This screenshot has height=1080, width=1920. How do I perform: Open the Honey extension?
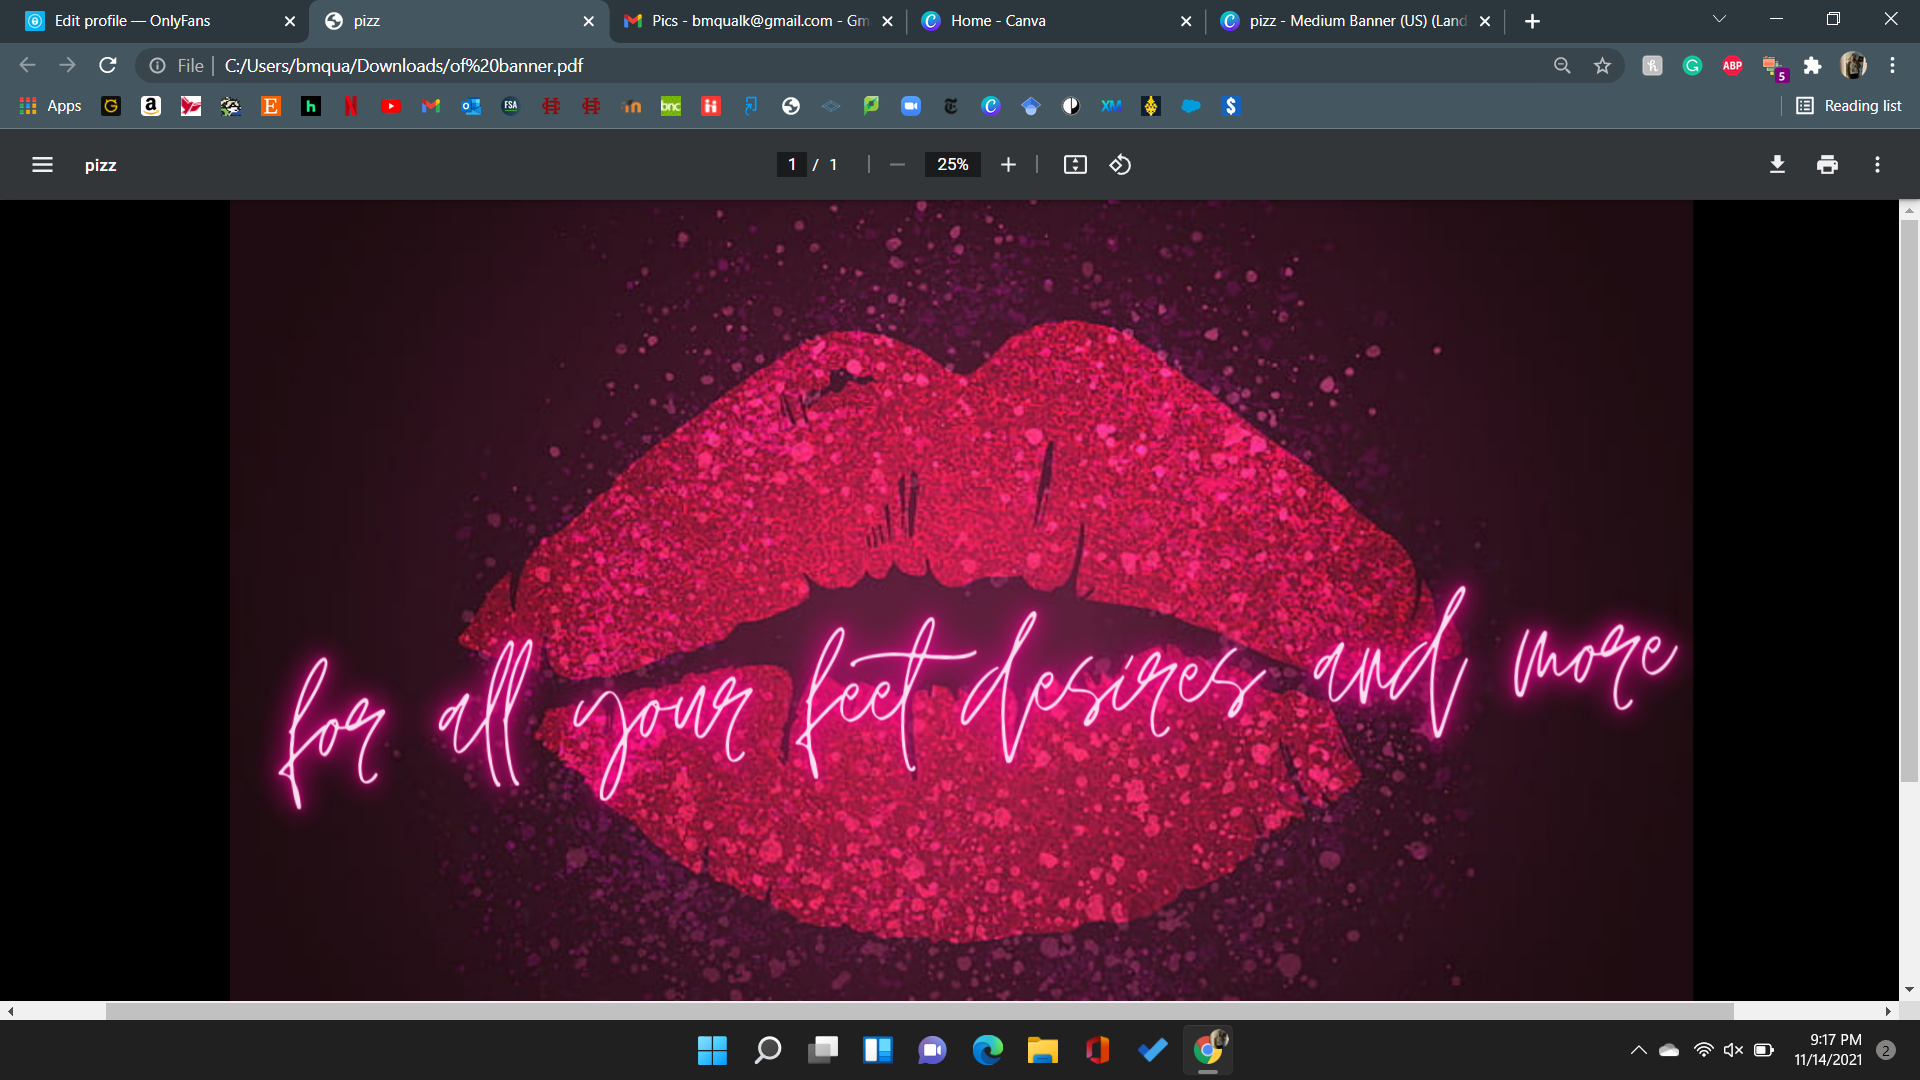(1652, 65)
